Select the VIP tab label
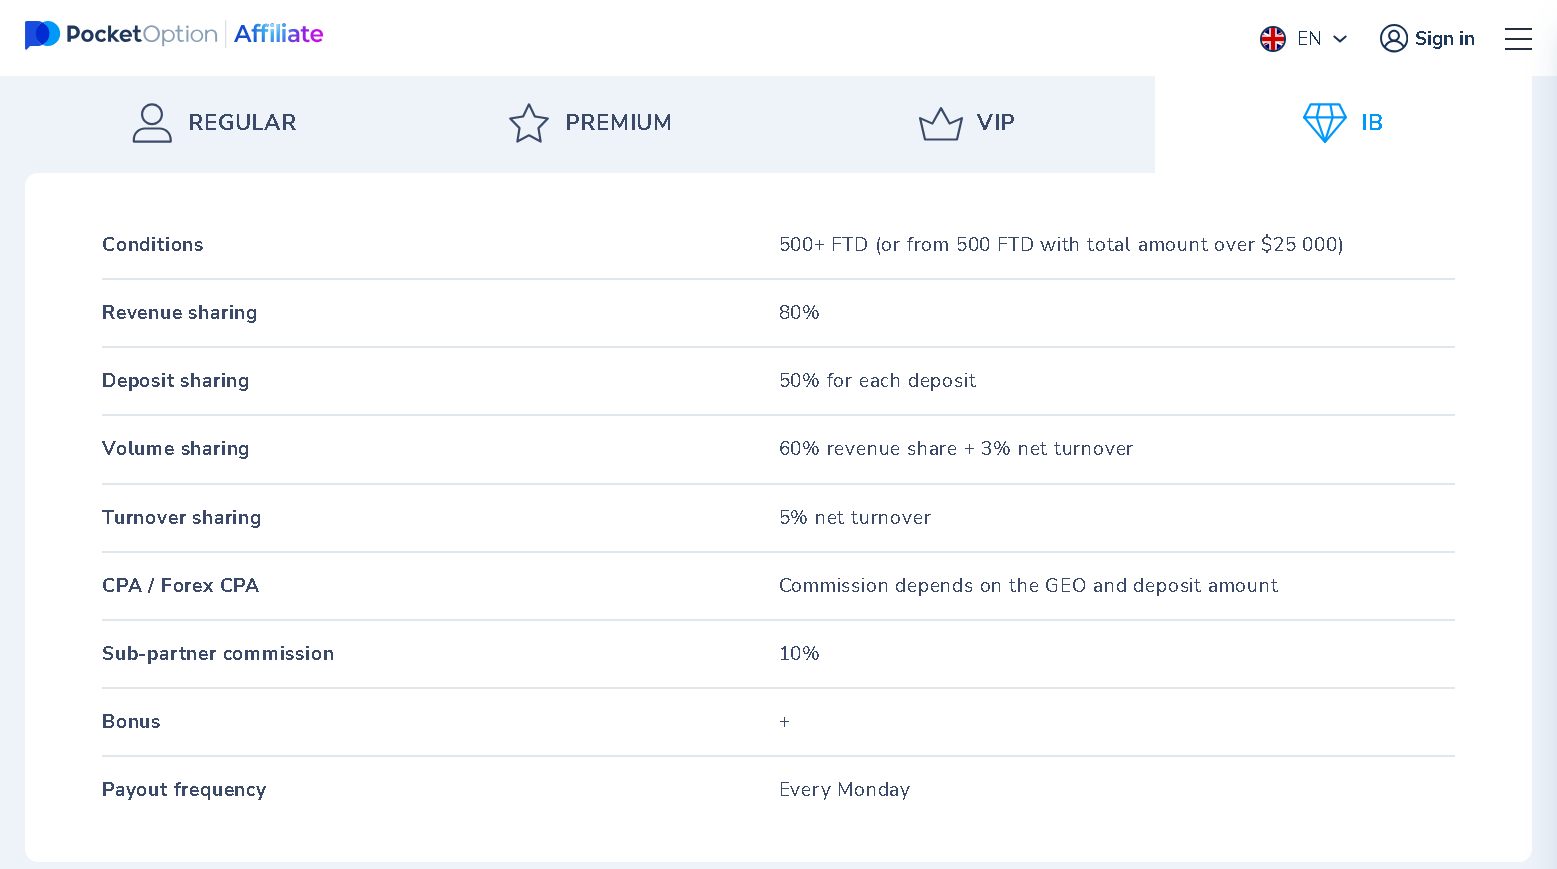 point(995,123)
